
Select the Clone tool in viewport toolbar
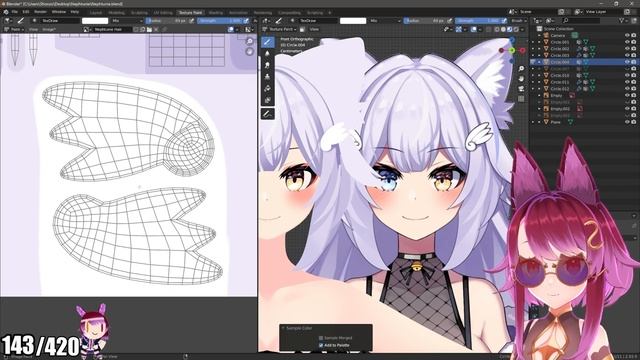point(267,77)
